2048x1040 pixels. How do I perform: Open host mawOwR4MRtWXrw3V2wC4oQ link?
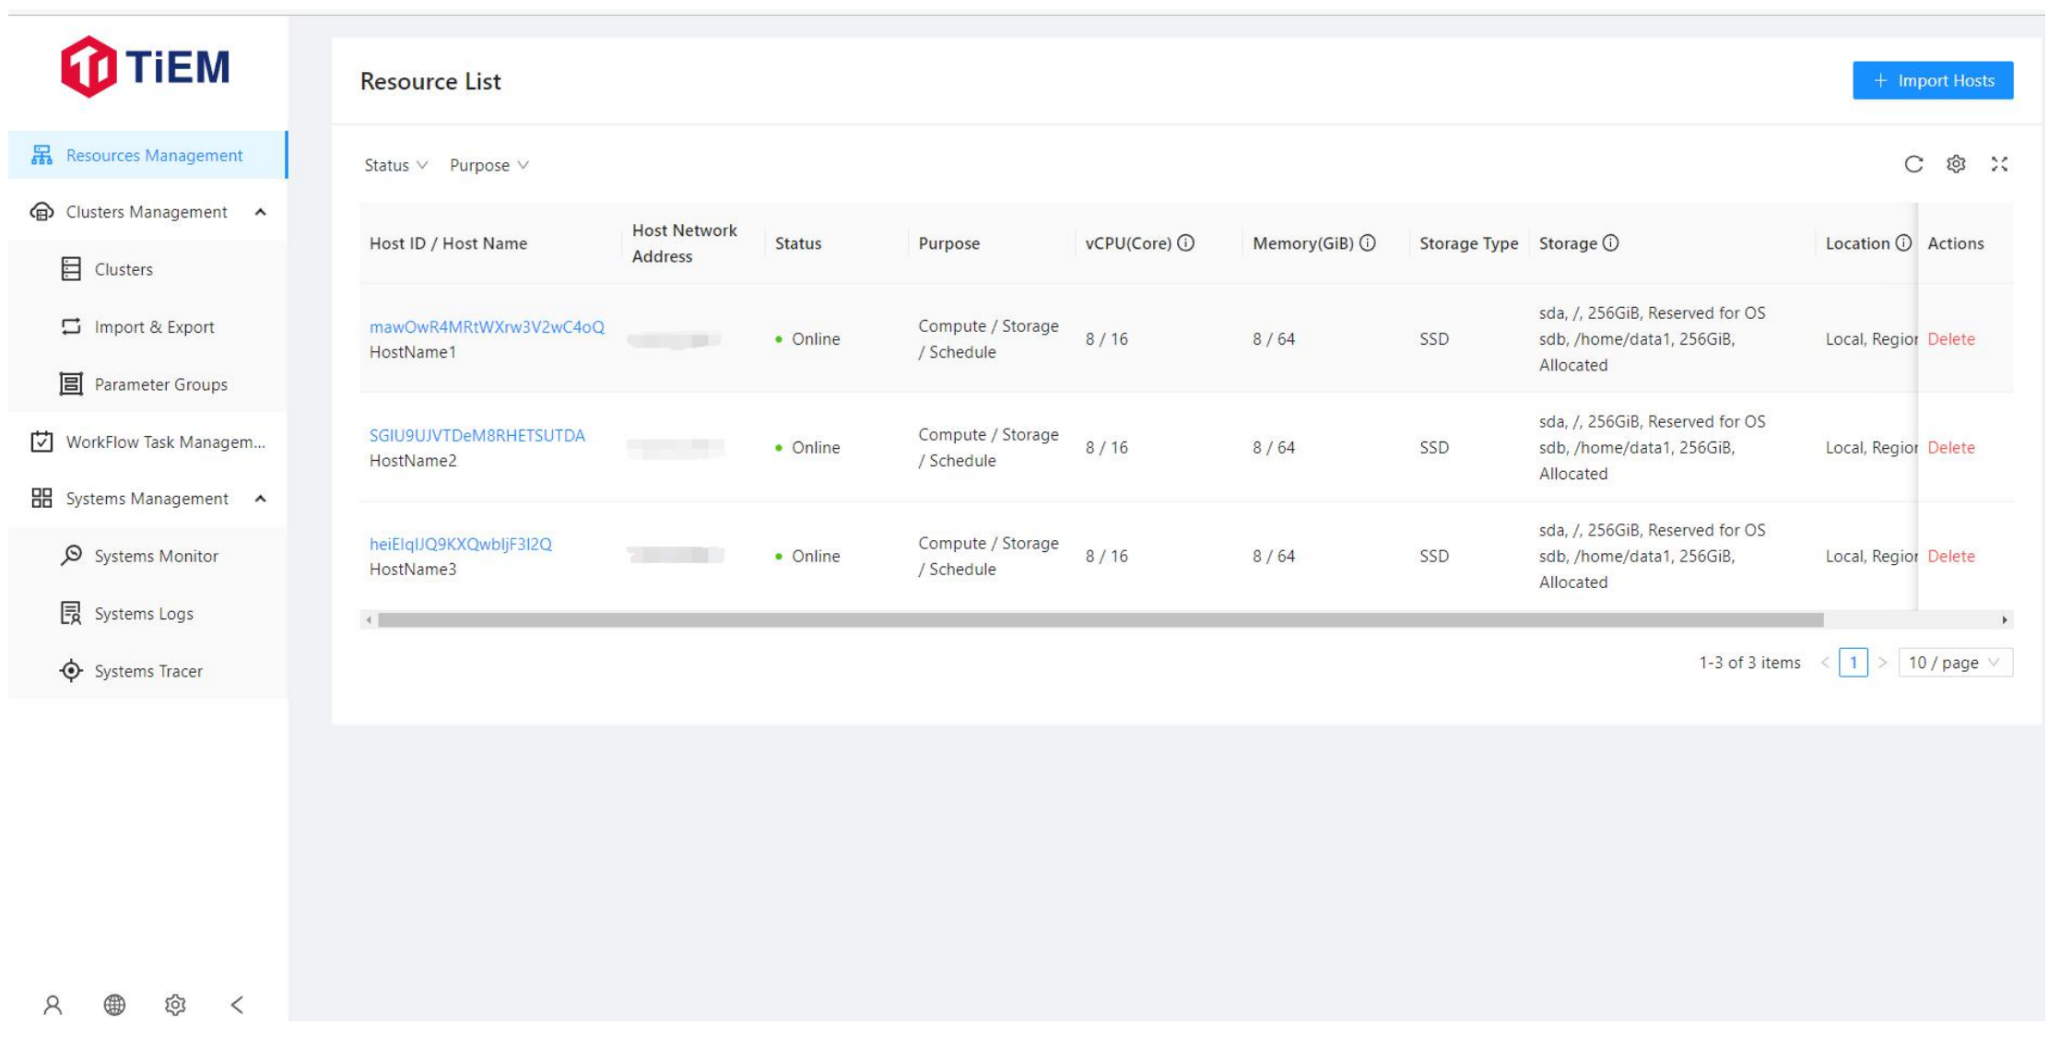point(487,327)
